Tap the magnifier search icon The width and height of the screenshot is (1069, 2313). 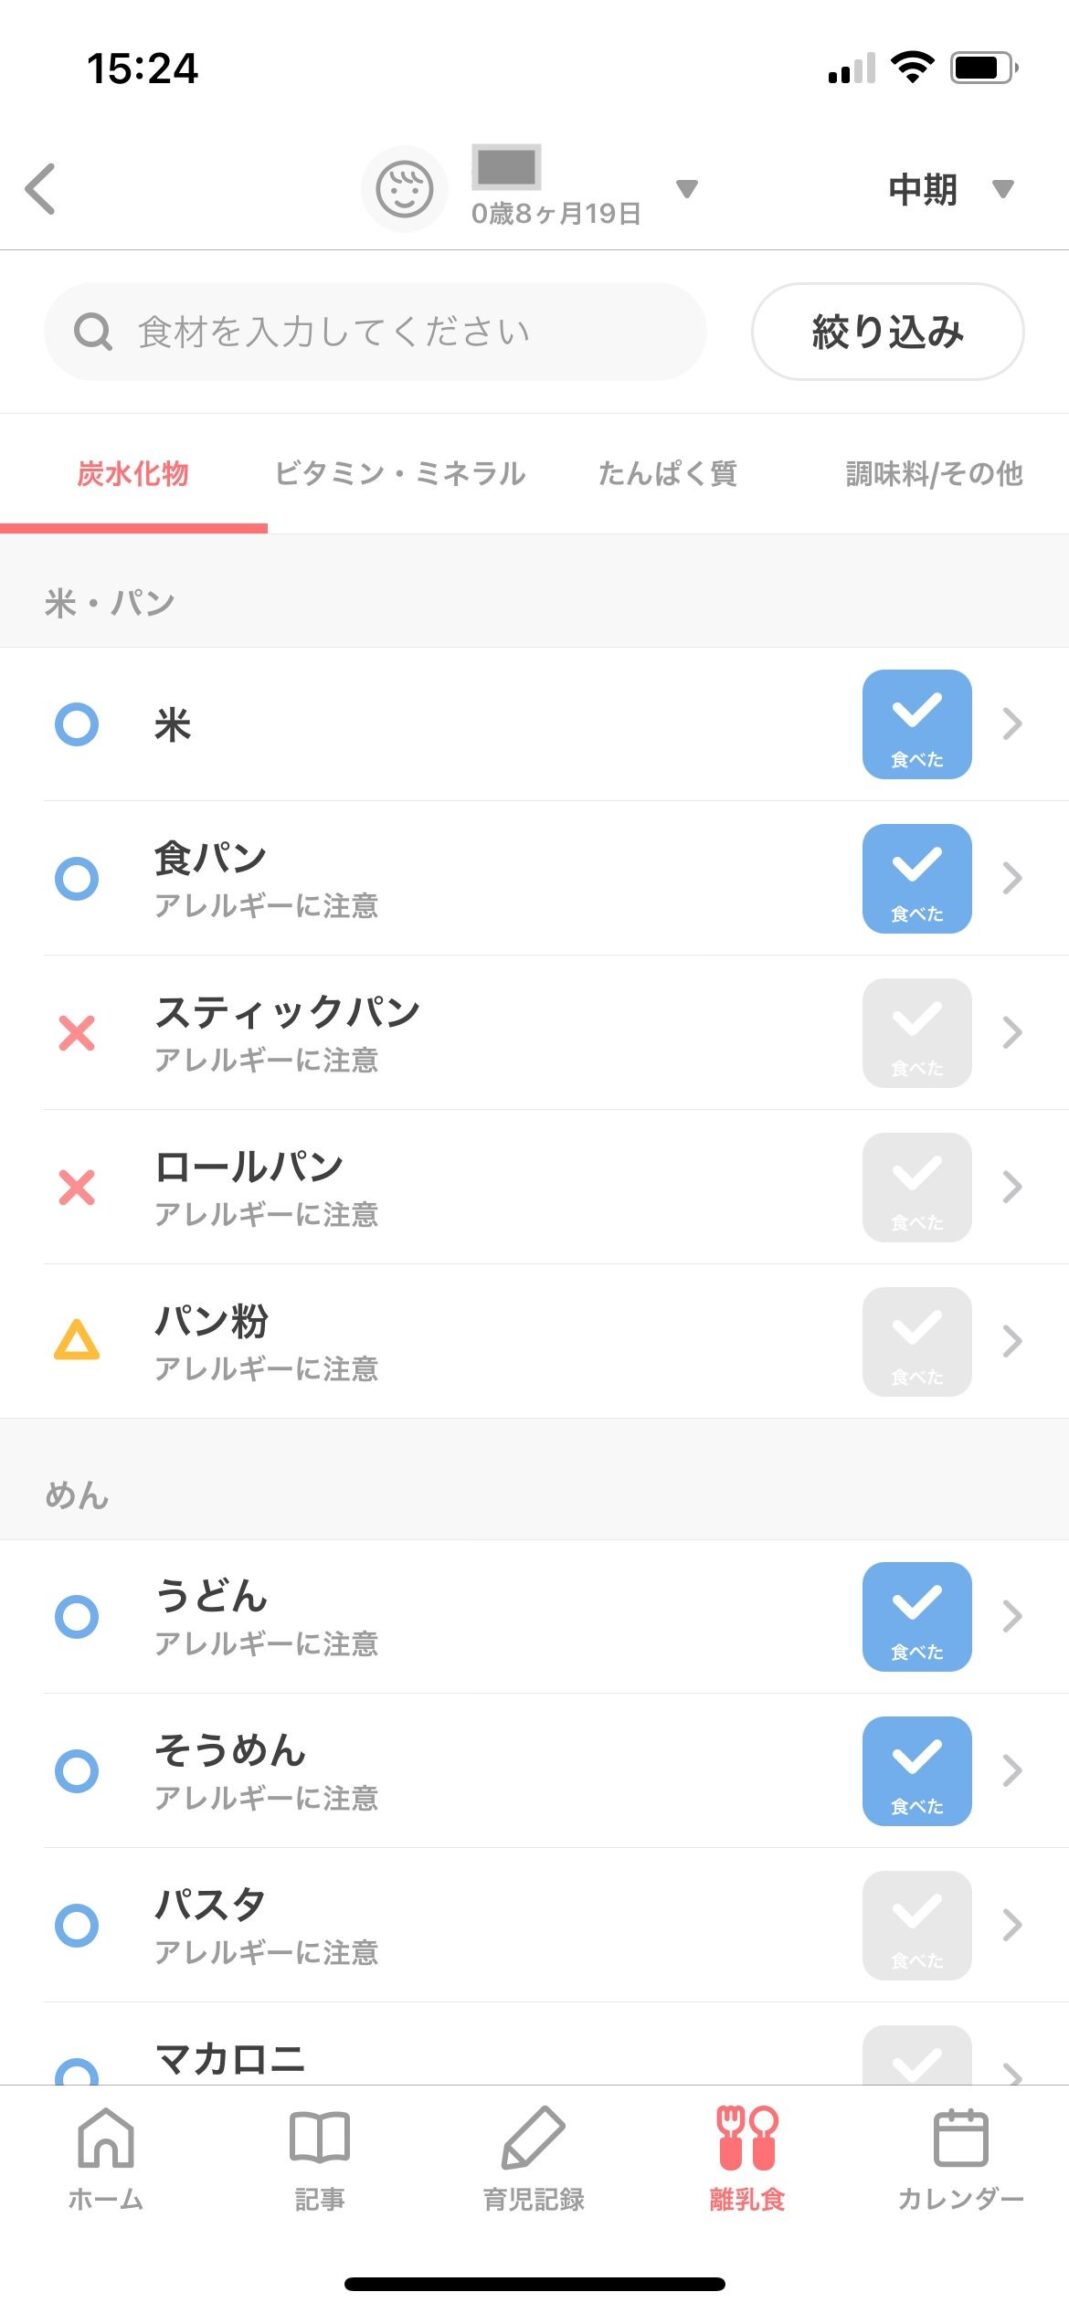93,332
